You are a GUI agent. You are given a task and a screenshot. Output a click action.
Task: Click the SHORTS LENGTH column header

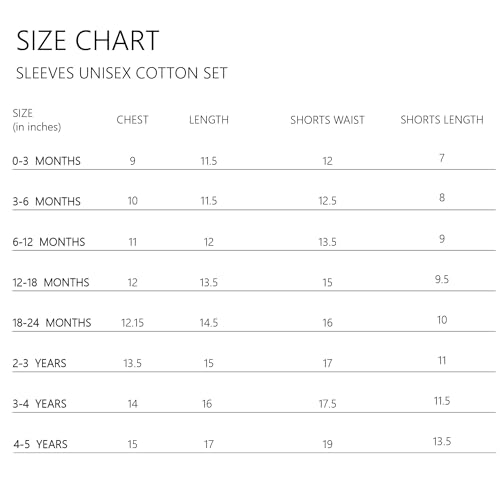click(442, 120)
